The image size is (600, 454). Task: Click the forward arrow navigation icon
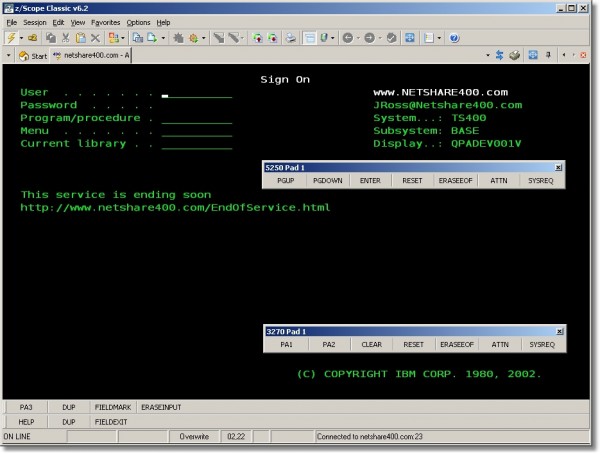point(371,38)
